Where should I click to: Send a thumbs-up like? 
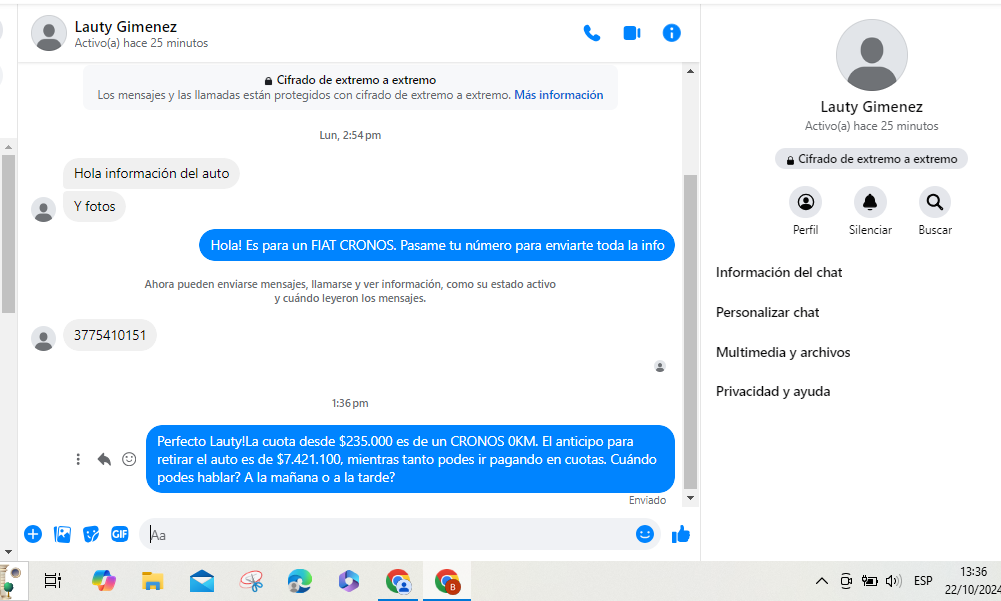pos(681,534)
